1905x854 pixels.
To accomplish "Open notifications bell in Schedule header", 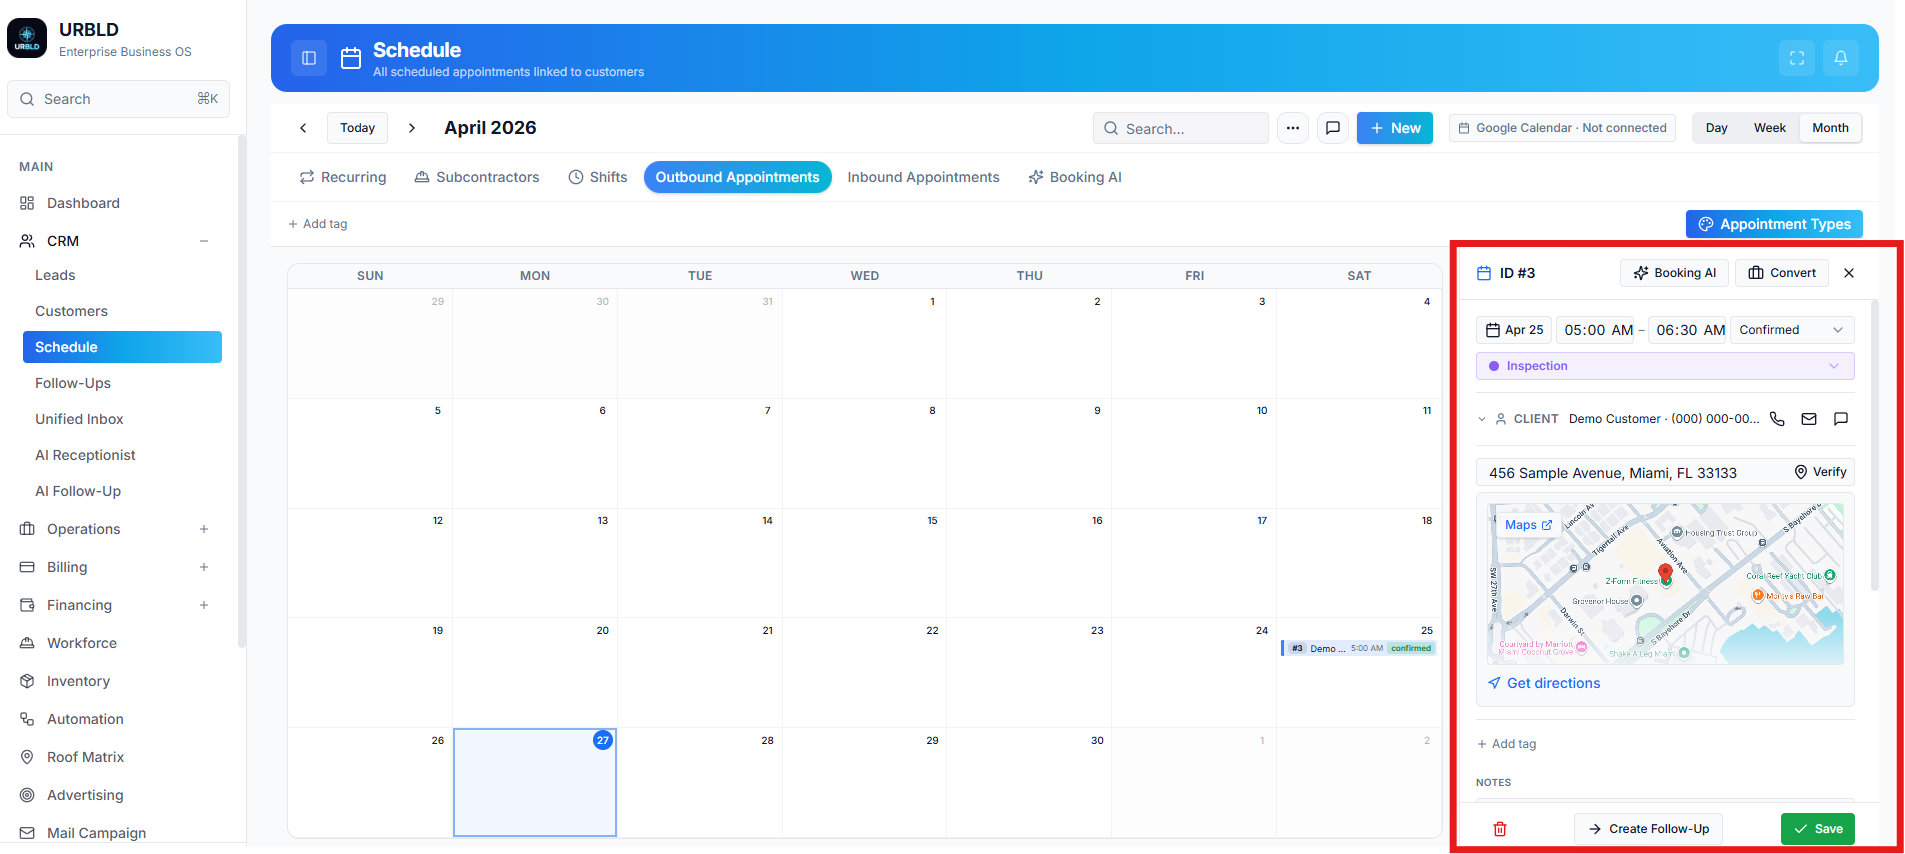I will [1841, 58].
